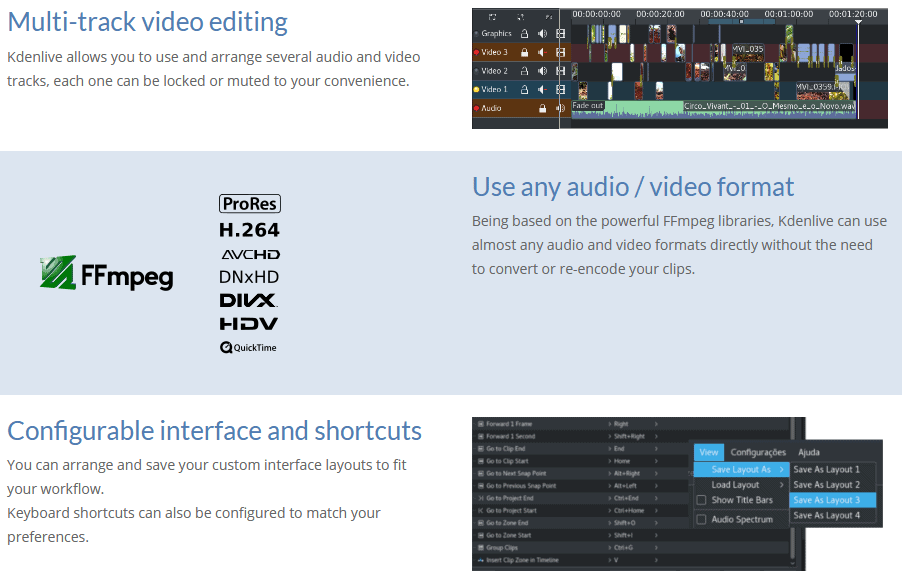The height and width of the screenshot is (583, 902).
Task: Click the blue zone bar in timeline ruler
Action: [x=741, y=22]
